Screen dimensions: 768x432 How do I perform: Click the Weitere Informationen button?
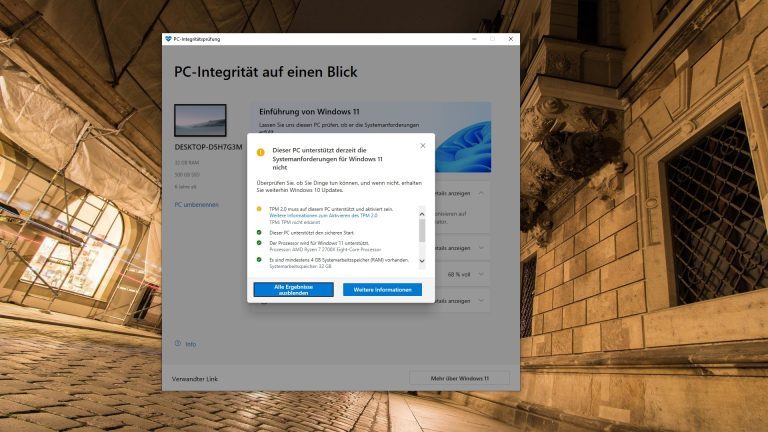click(x=382, y=289)
